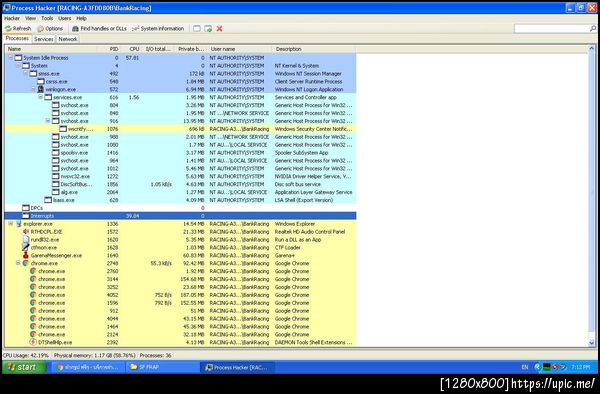Viewport: 600px width, 394px height.
Task: Open the Users menu
Action: [65, 18]
